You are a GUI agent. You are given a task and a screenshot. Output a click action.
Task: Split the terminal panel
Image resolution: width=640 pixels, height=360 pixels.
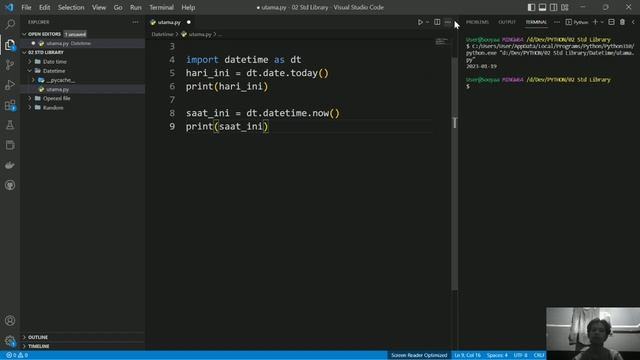pyautogui.click(x=611, y=22)
